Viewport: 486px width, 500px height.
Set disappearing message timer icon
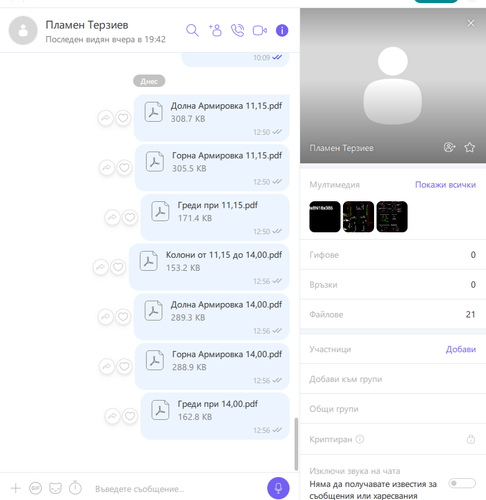[75, 488]
